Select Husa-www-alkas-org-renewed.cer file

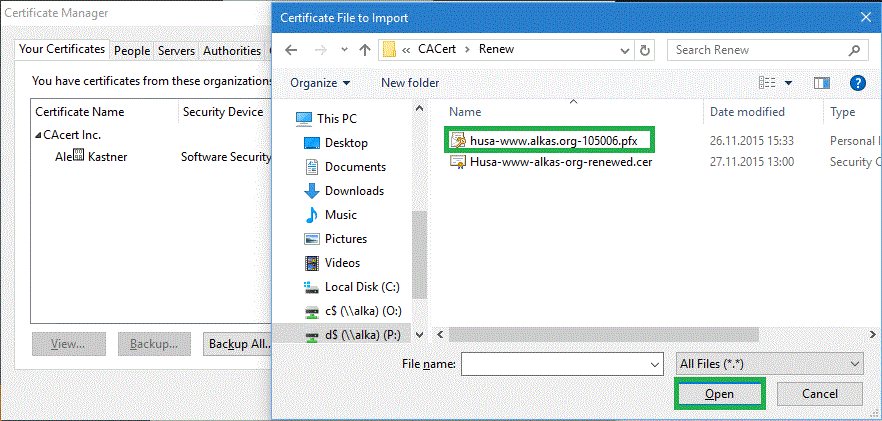pos(560,161)
